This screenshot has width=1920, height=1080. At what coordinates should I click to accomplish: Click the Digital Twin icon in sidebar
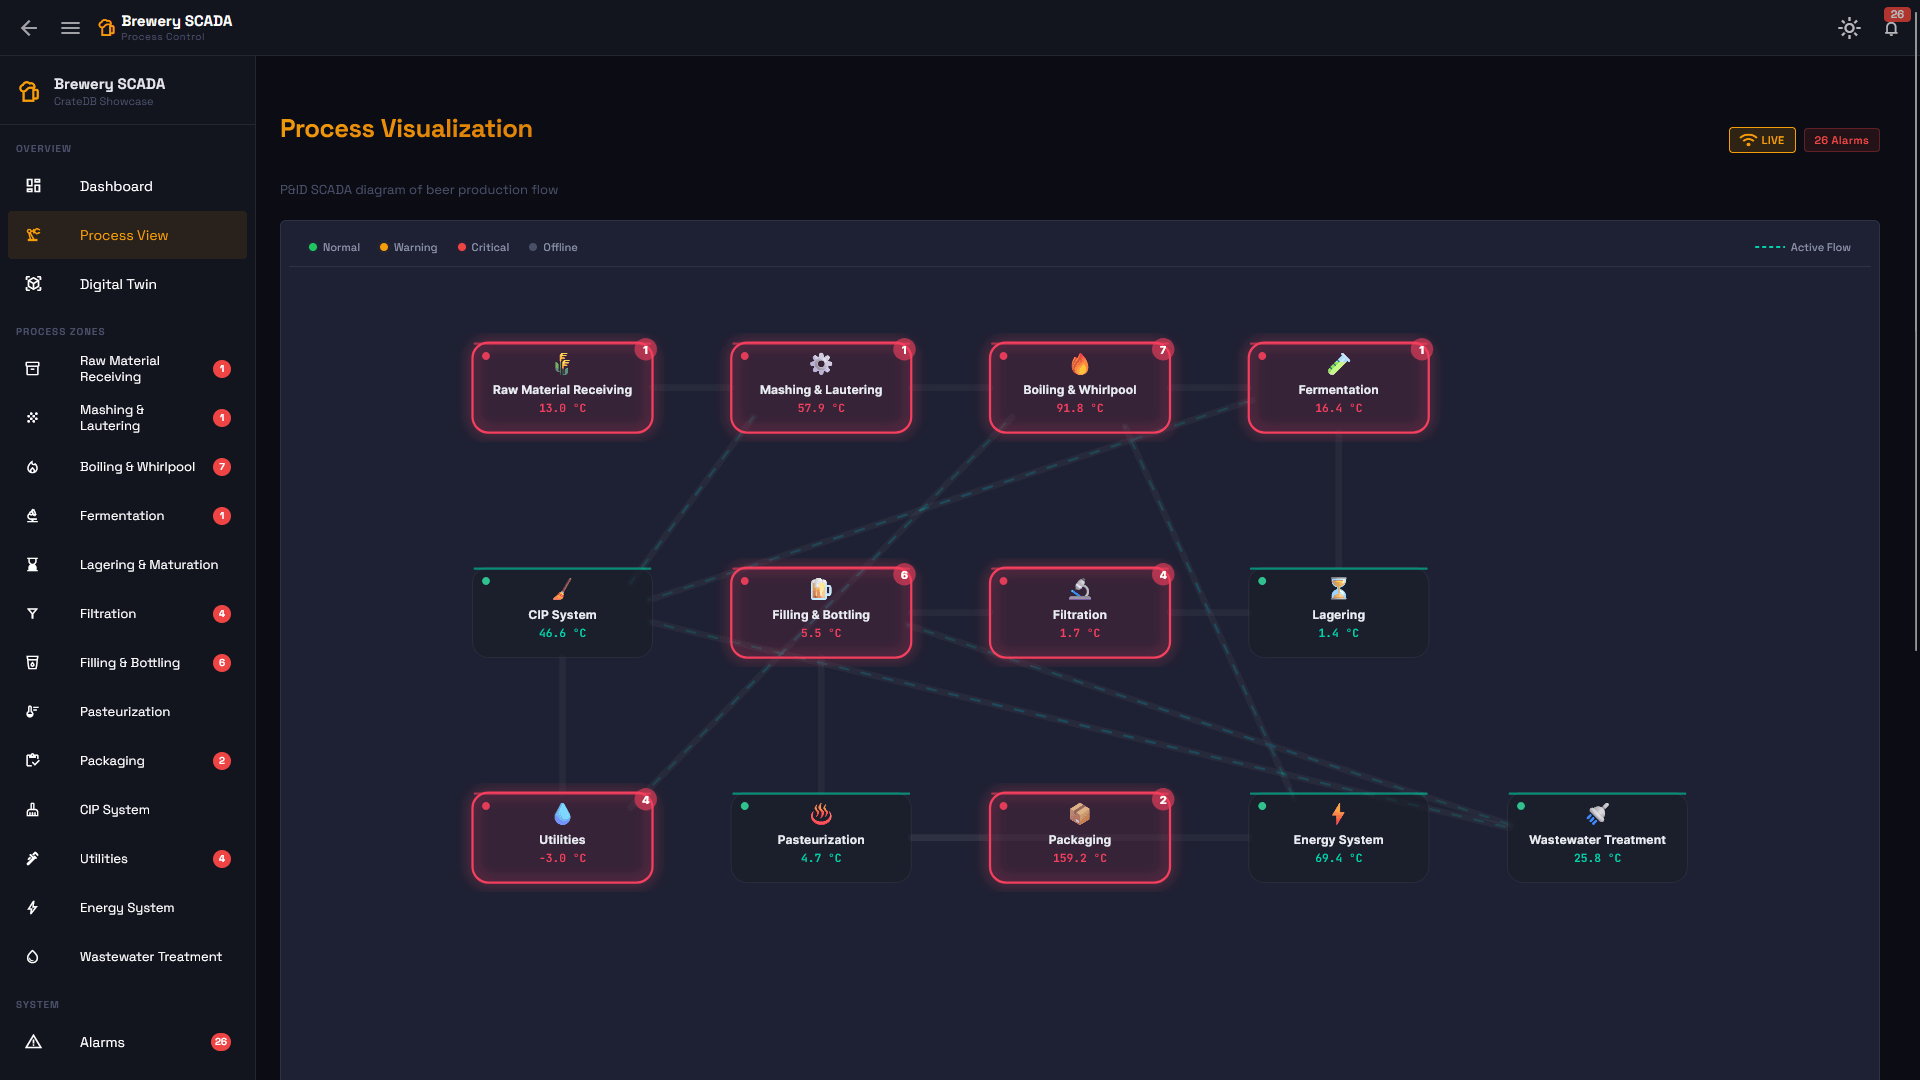(x=33, y=284)
